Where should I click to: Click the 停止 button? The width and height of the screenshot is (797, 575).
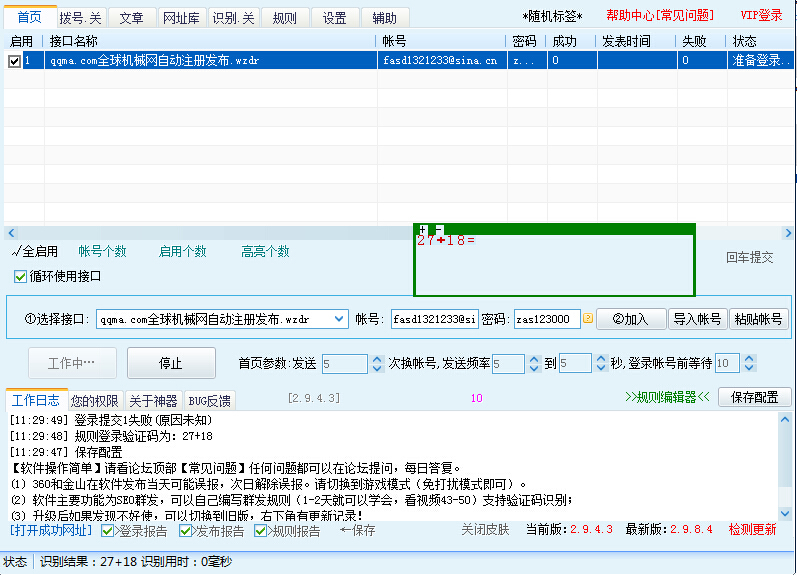pyautogui.click(x=171, y=363)
